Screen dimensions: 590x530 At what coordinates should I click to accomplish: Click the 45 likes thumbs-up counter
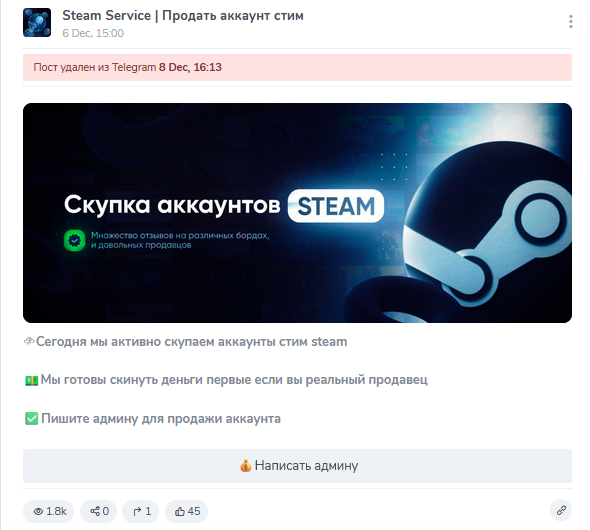(187, 511)
